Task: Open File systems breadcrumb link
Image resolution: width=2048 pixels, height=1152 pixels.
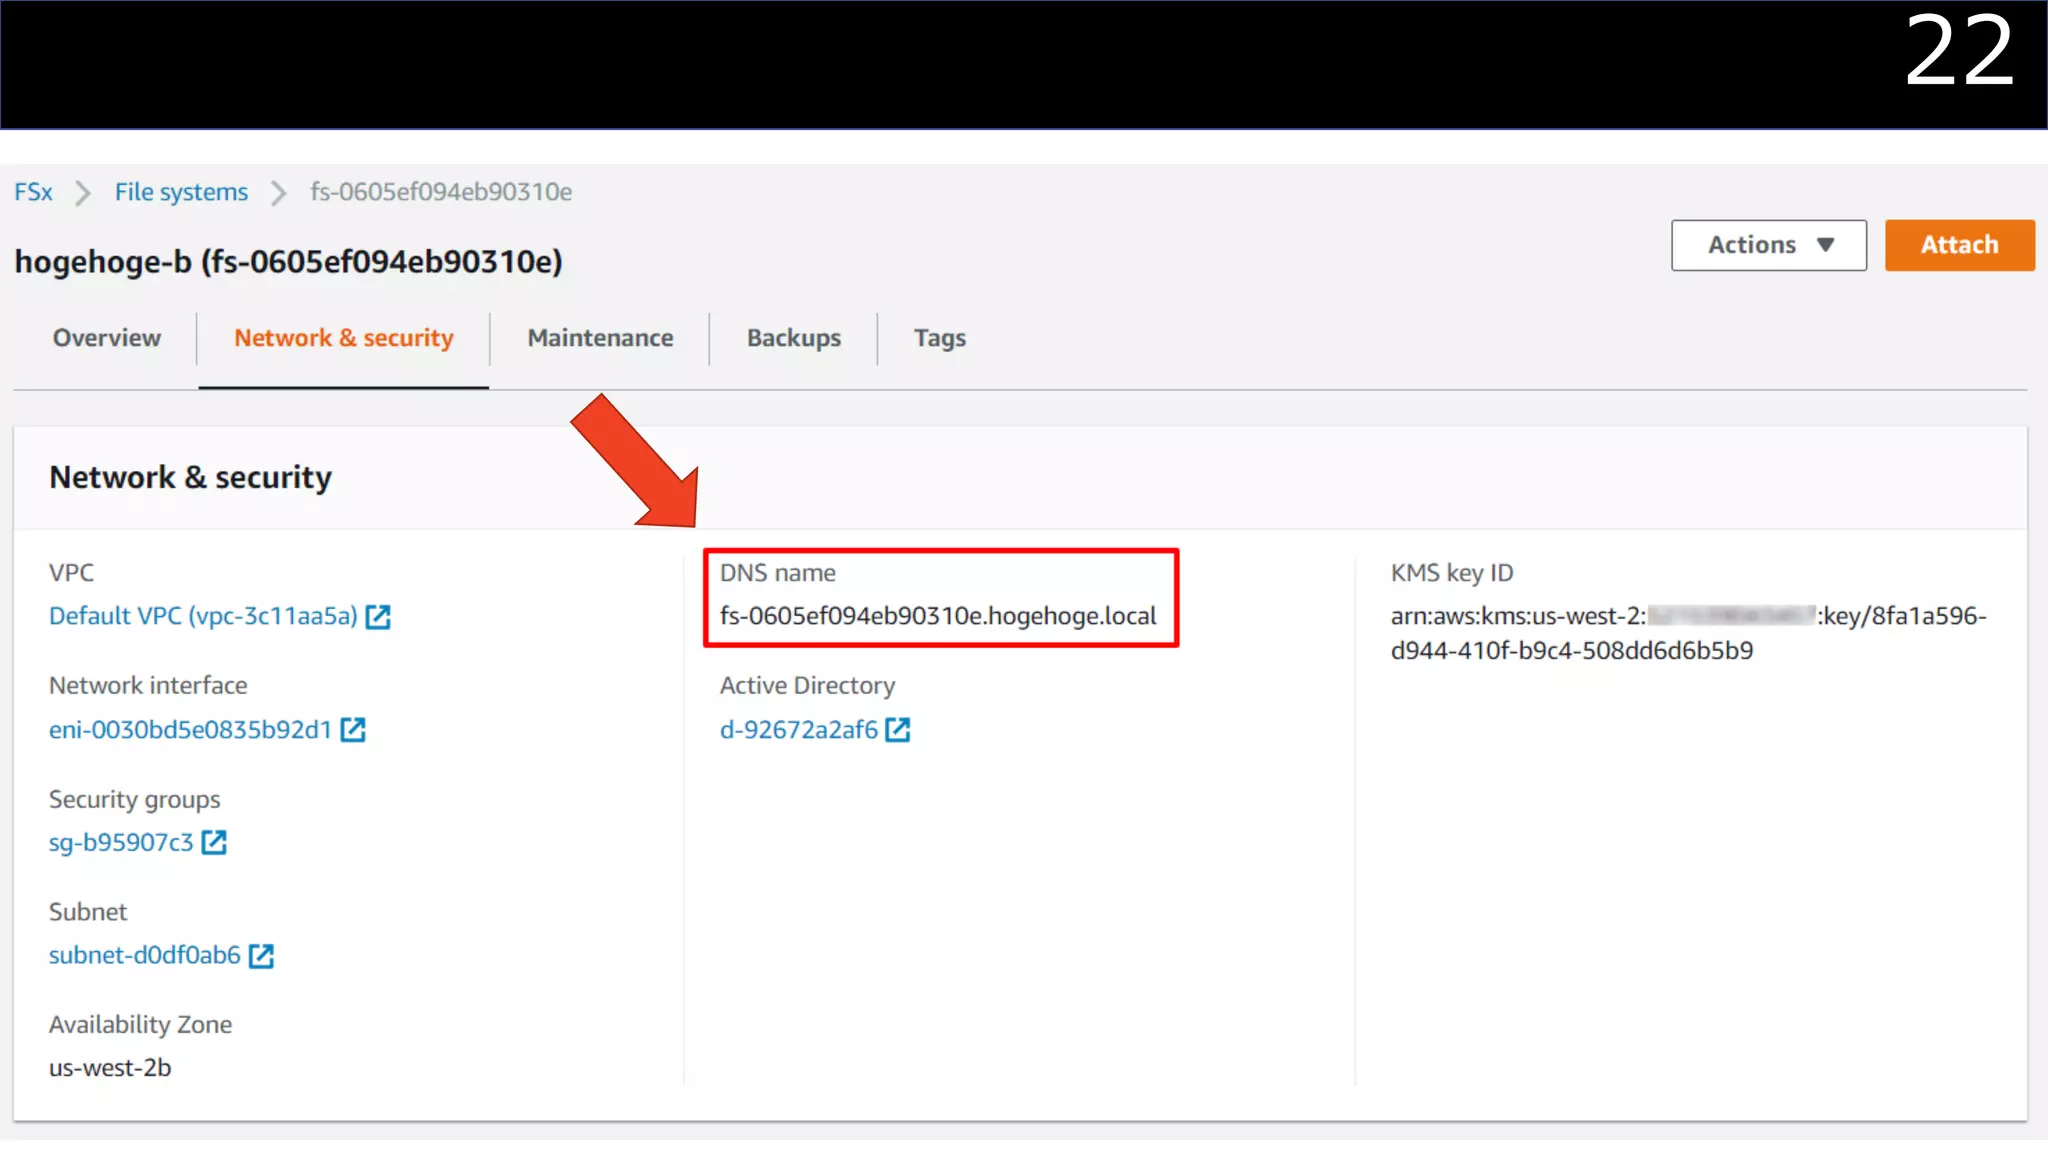Action: [181, 192]
